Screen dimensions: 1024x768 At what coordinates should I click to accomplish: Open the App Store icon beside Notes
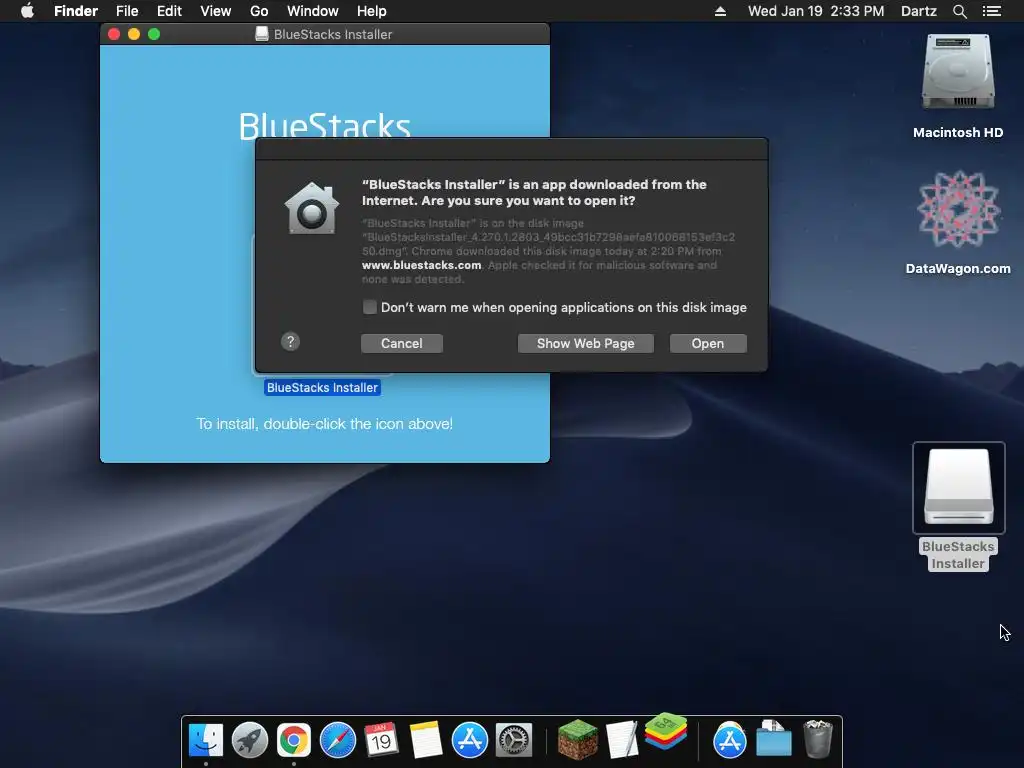470,741
